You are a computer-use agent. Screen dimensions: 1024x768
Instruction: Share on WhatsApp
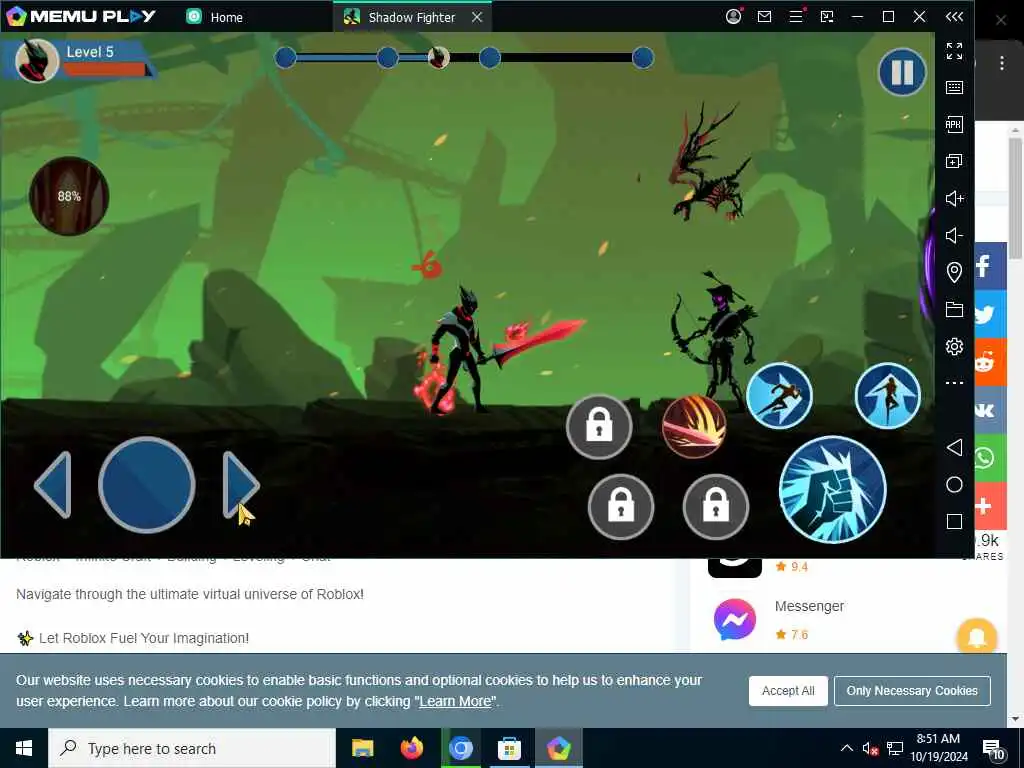tap(989, 458)
